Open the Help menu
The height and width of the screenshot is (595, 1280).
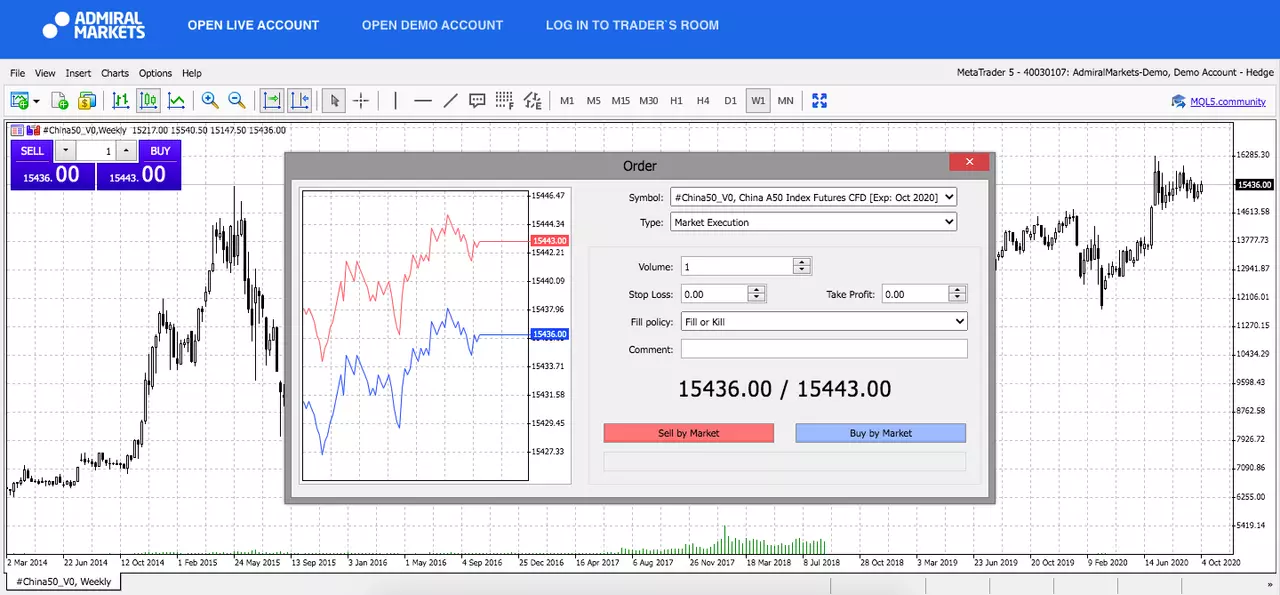pos(191,73)
